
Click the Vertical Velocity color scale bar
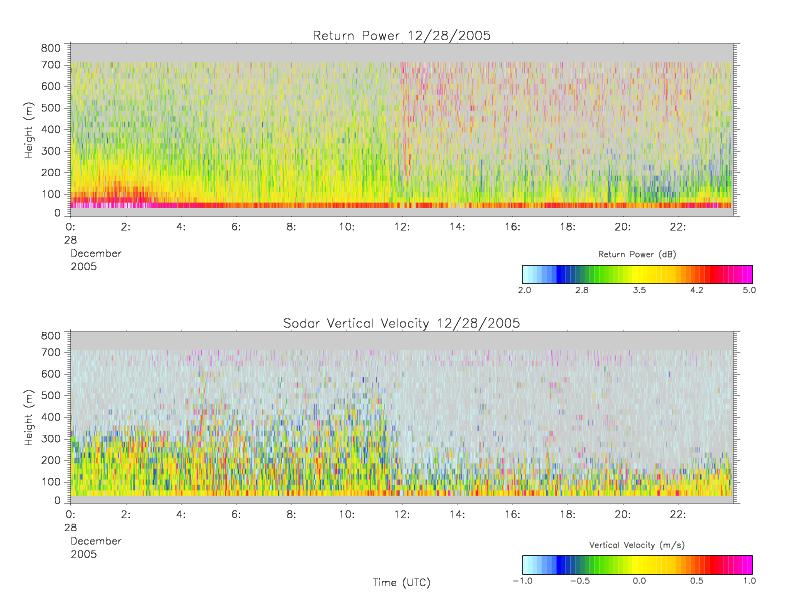point(637,565)
